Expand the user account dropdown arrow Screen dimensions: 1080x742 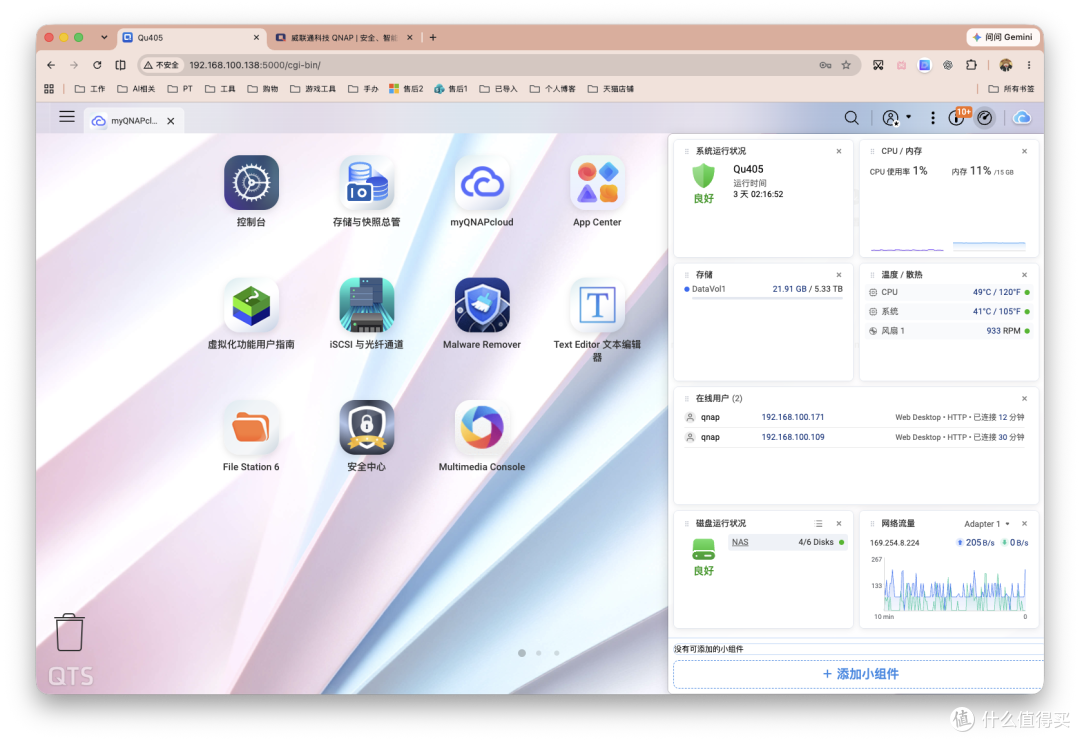pyautogui.click(x=908, y=117)
